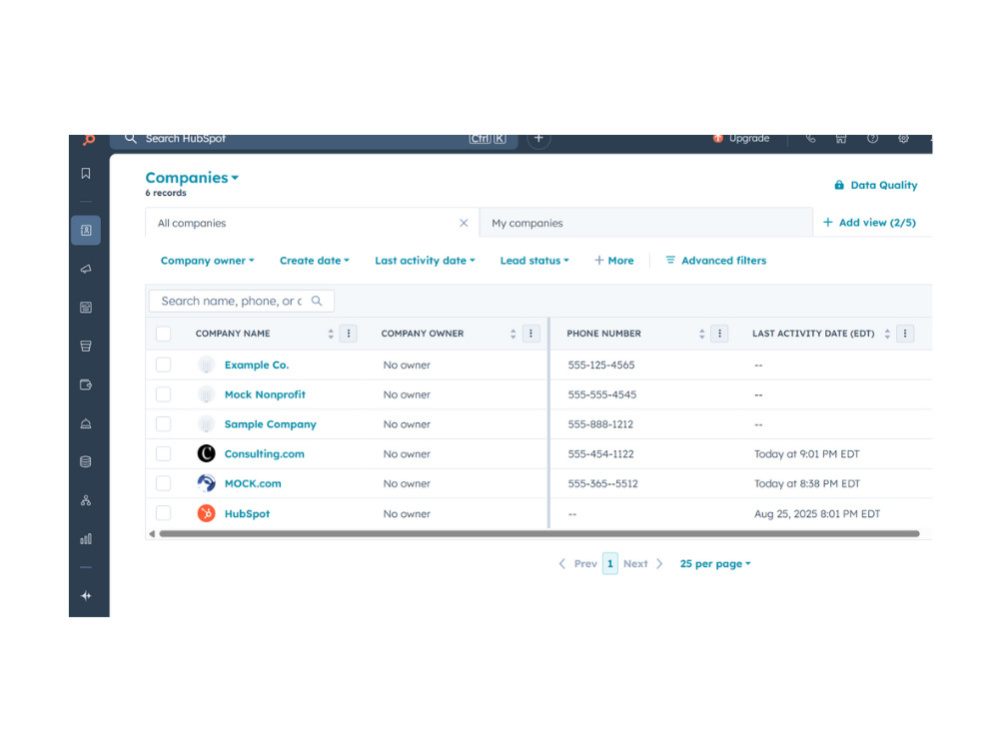Click Add view (2/5)
1000x750 pixels.
coord(869,223)
